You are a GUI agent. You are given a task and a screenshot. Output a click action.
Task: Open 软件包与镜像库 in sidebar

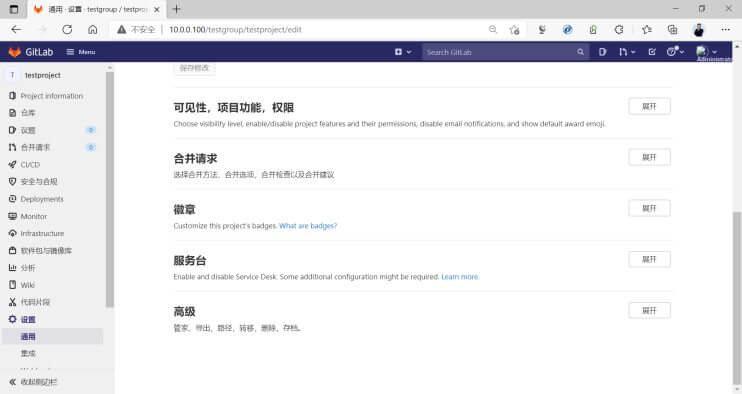point(46,251)
